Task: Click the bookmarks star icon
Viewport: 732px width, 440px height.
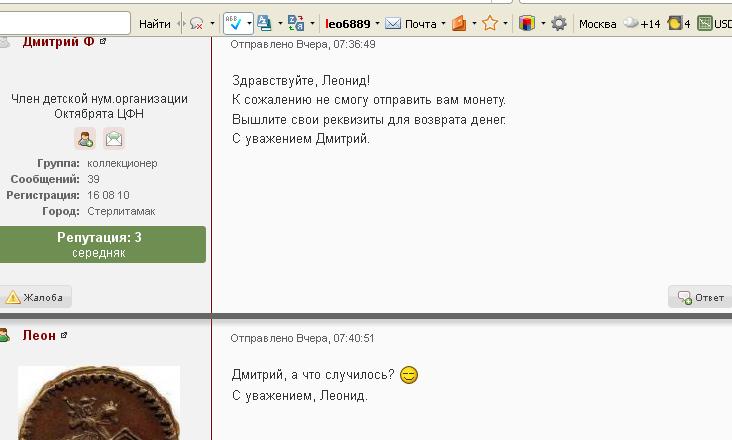Action: point(490,23)
